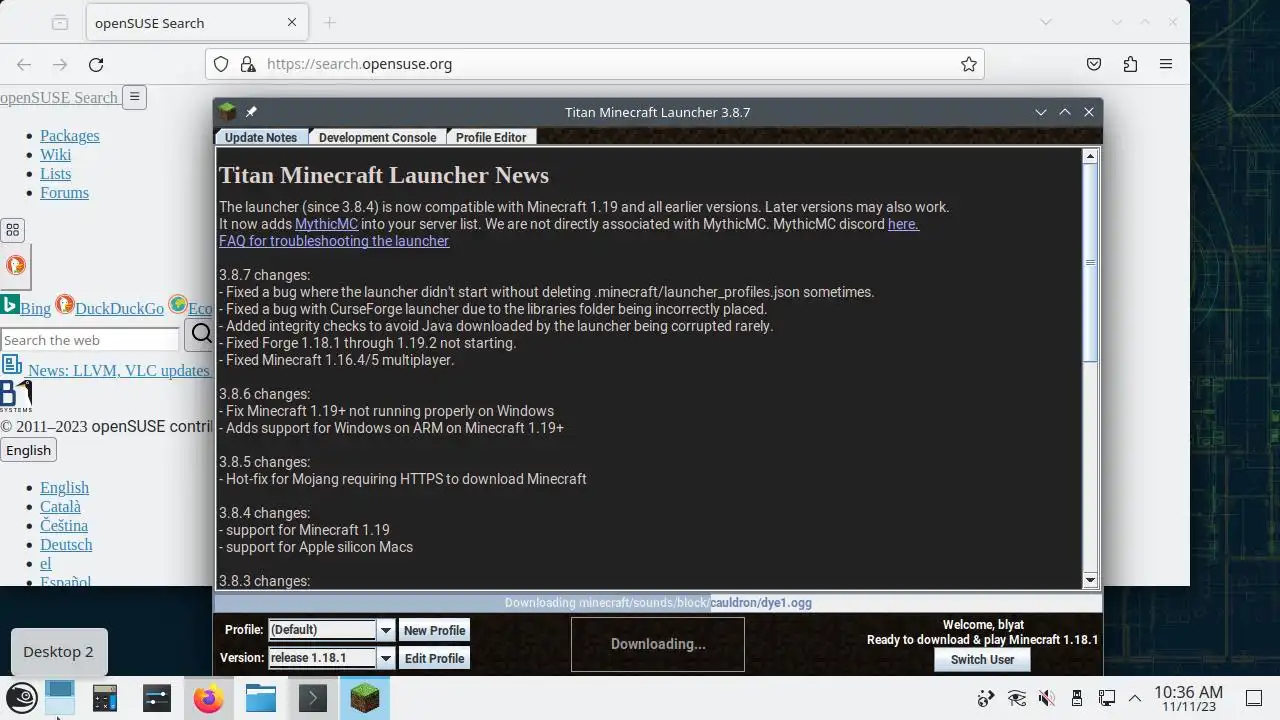The width and height of the screenshot is (1280, 720).
Task: Unmute audio via the tray volume icon
Action: click(x=1047, y=698)
